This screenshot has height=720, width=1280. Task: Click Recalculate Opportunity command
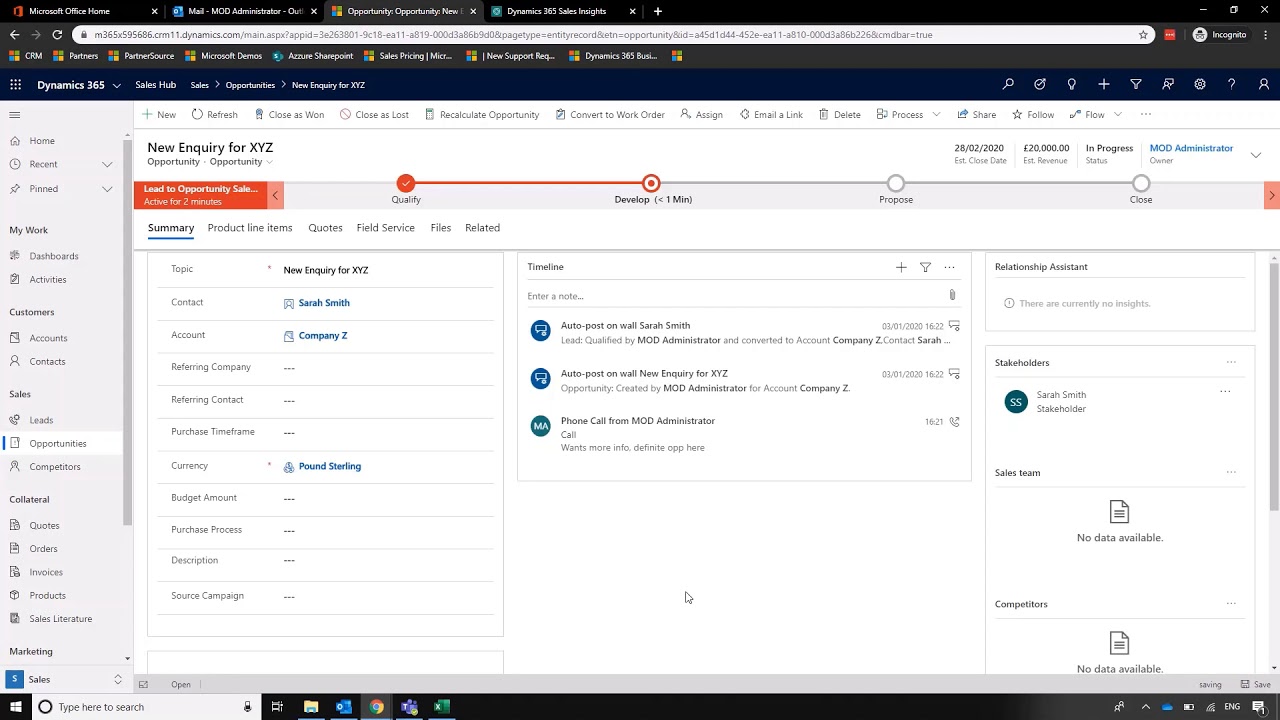(482, 114)
